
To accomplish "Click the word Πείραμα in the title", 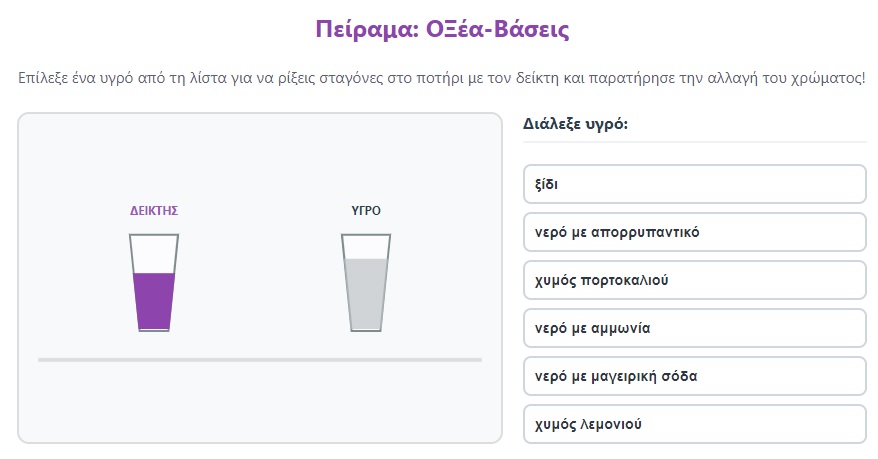I will click(x=367, y=29).
